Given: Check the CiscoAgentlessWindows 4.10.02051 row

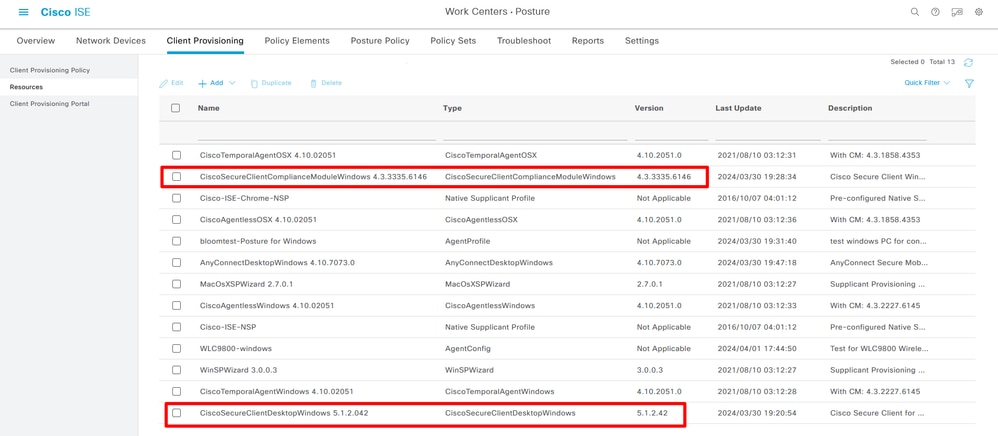Looking at the screenshot, I should [176, 306].
